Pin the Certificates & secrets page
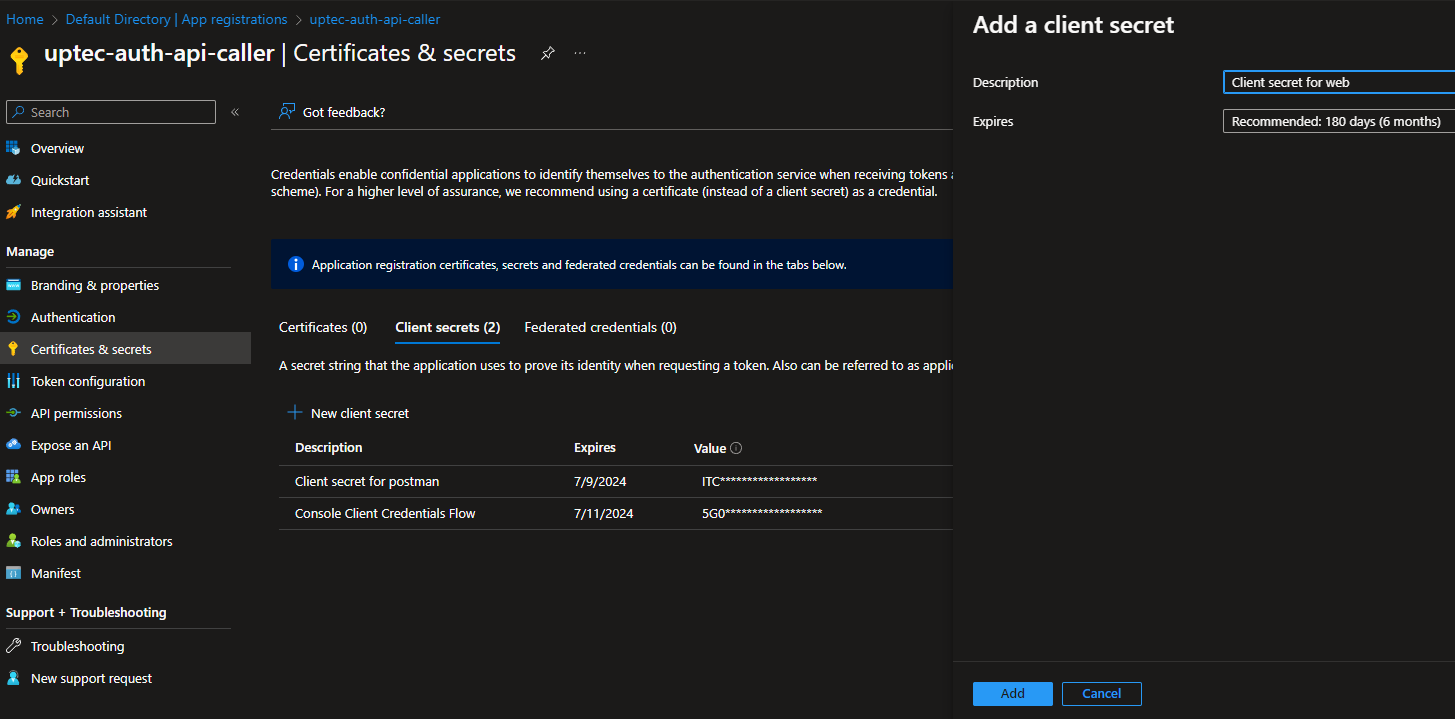 click(x=547, y=54)
